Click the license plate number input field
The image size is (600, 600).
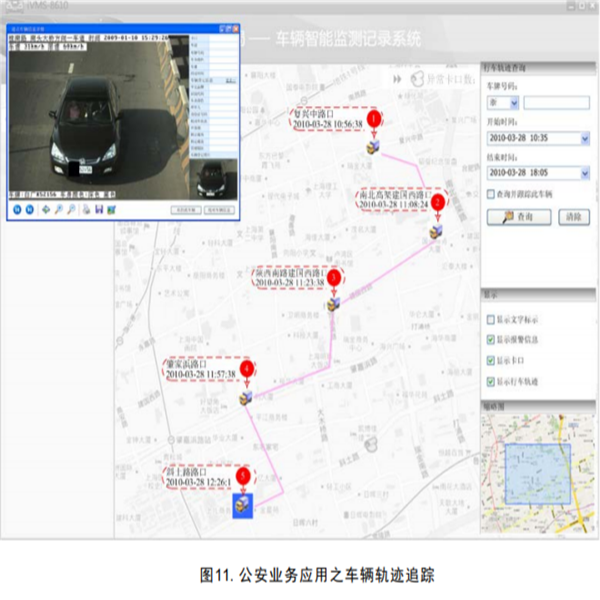pyautogui.click(x=555, y=102)
